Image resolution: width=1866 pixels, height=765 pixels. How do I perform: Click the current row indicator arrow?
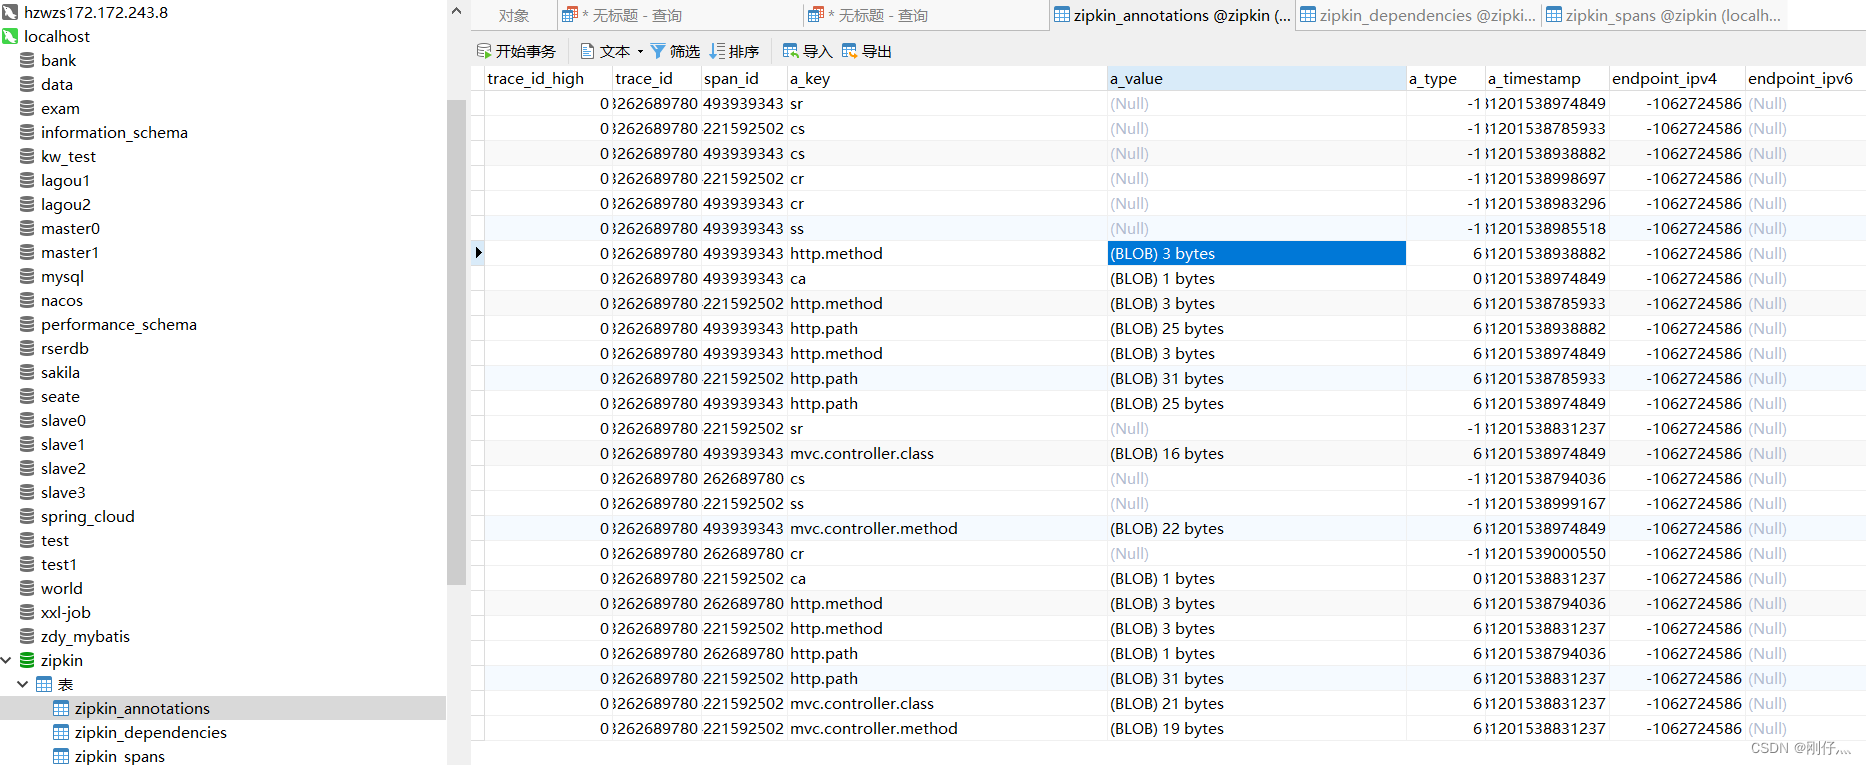coord(478,253)
